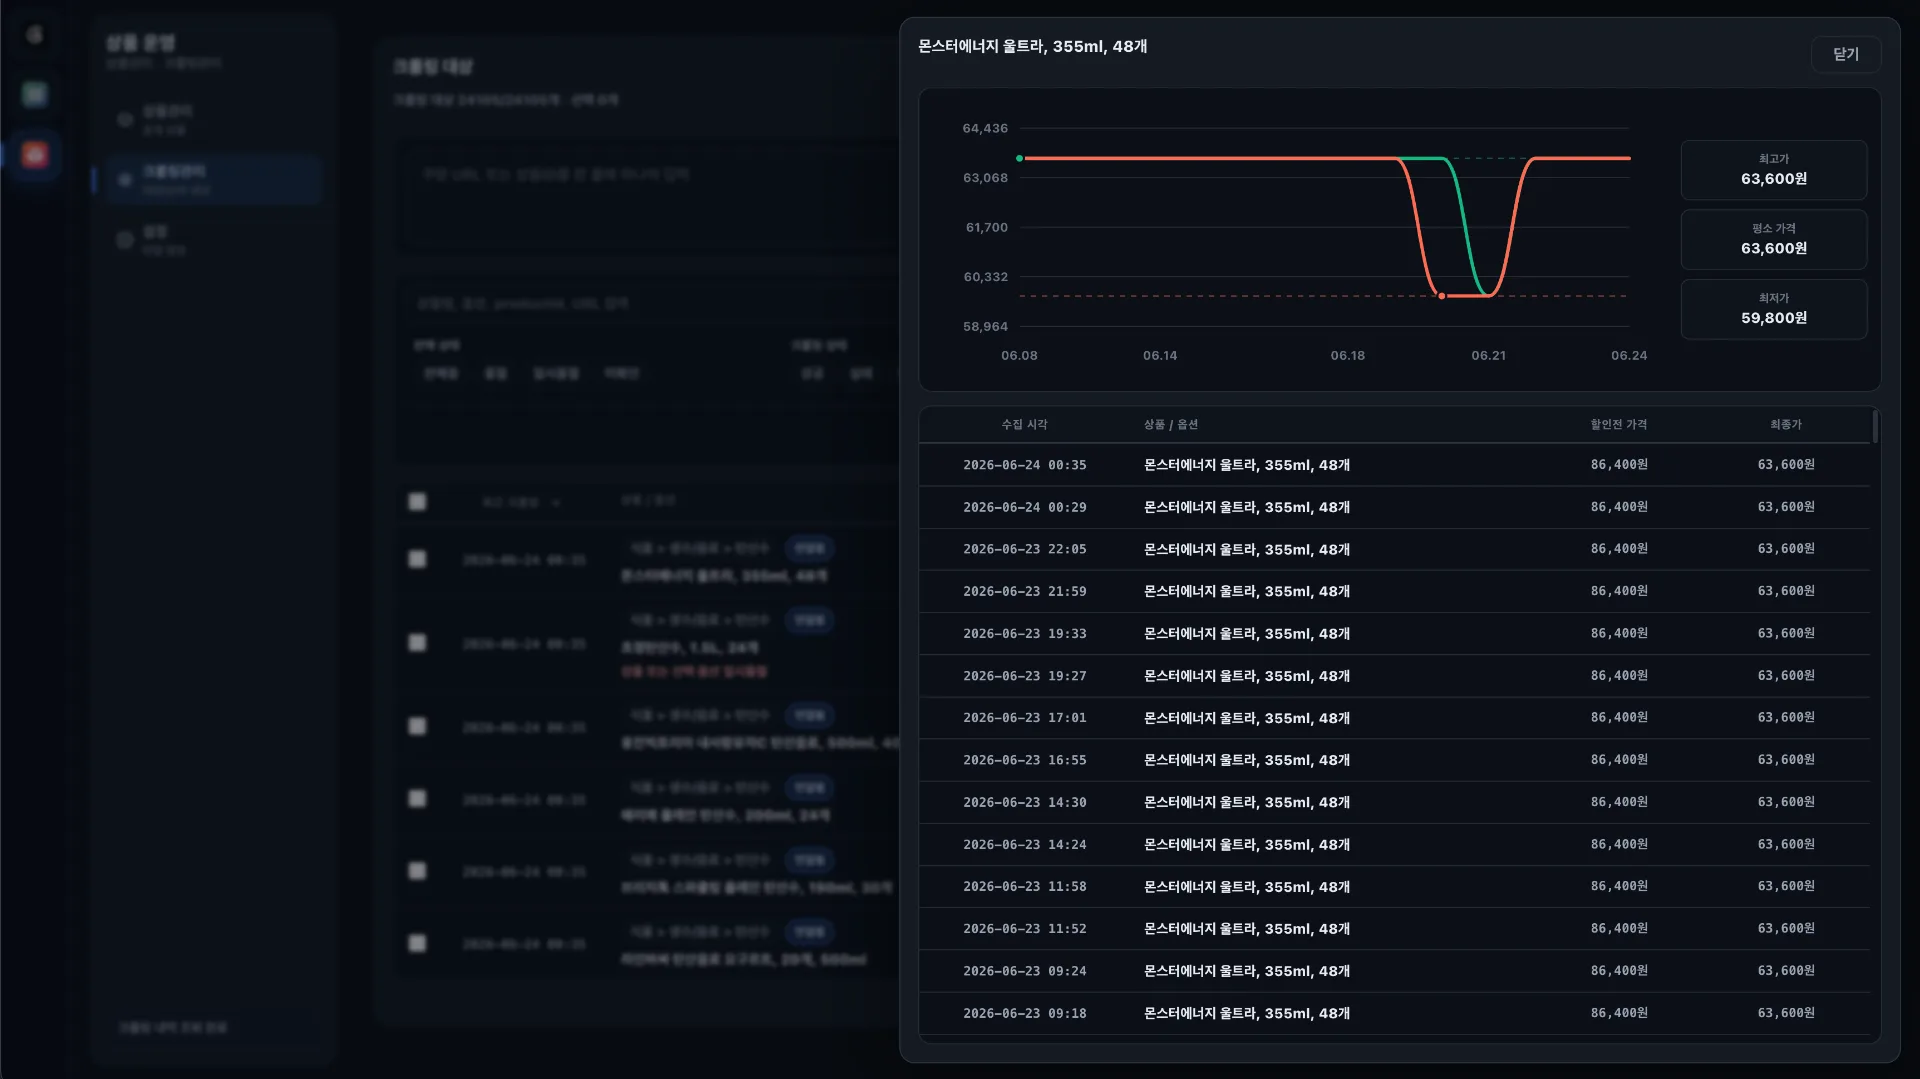The height and width of the screenshot is (1079, 1920).
Task: Close the price history panel with 닫기
Action: pos(1845,54)
